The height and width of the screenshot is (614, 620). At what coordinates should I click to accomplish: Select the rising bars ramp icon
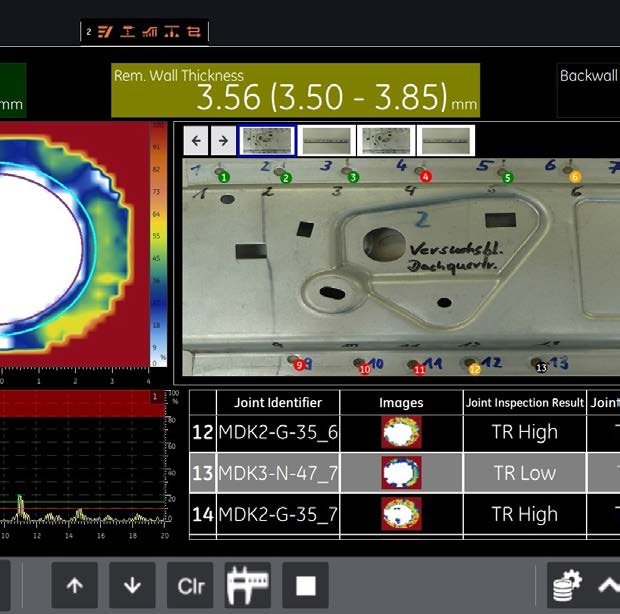tap(150, 32)
